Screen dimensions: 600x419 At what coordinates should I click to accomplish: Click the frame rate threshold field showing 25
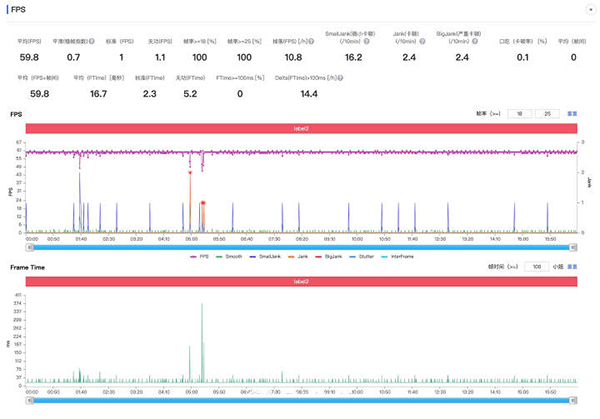click(548, 114)
